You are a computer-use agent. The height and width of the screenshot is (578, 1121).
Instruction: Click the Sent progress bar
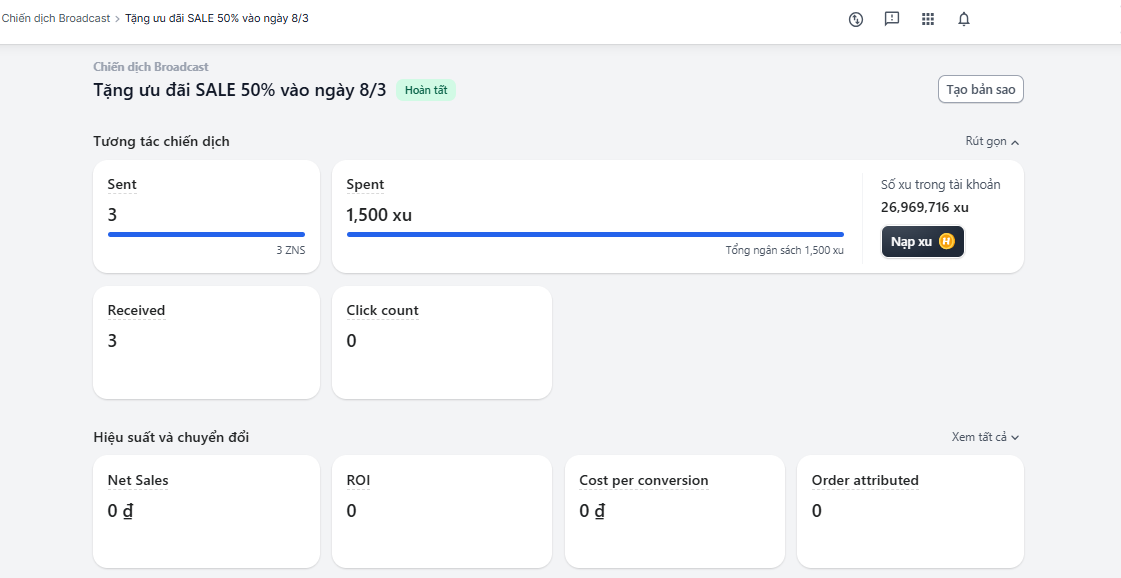tap(206, 235)
